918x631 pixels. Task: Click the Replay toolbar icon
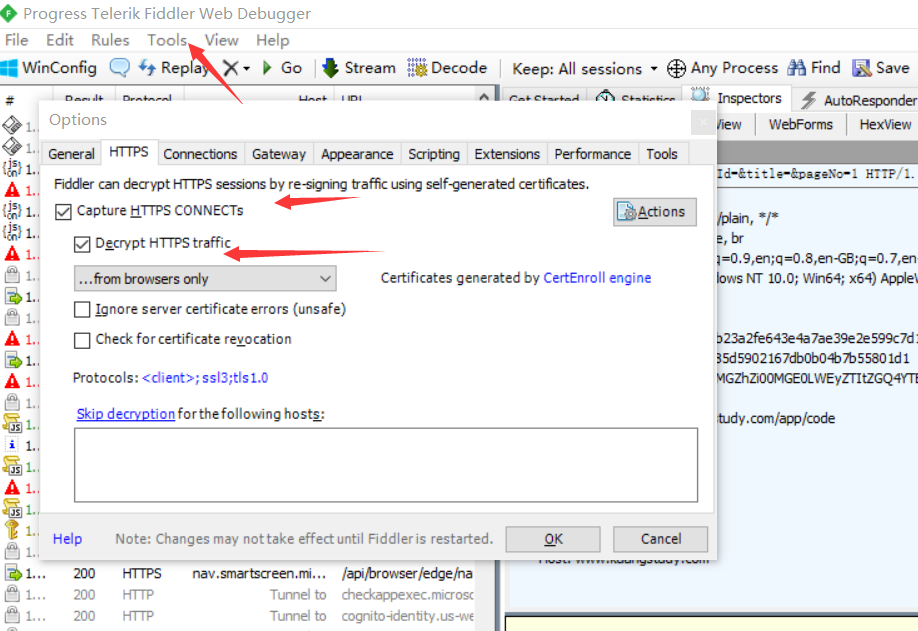[x=147, y=68]
